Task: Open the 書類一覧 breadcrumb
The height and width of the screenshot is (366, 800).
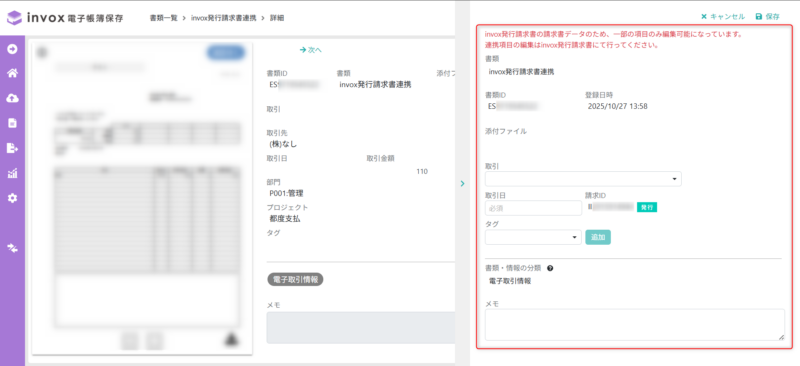Action: [x=163, y=18]
